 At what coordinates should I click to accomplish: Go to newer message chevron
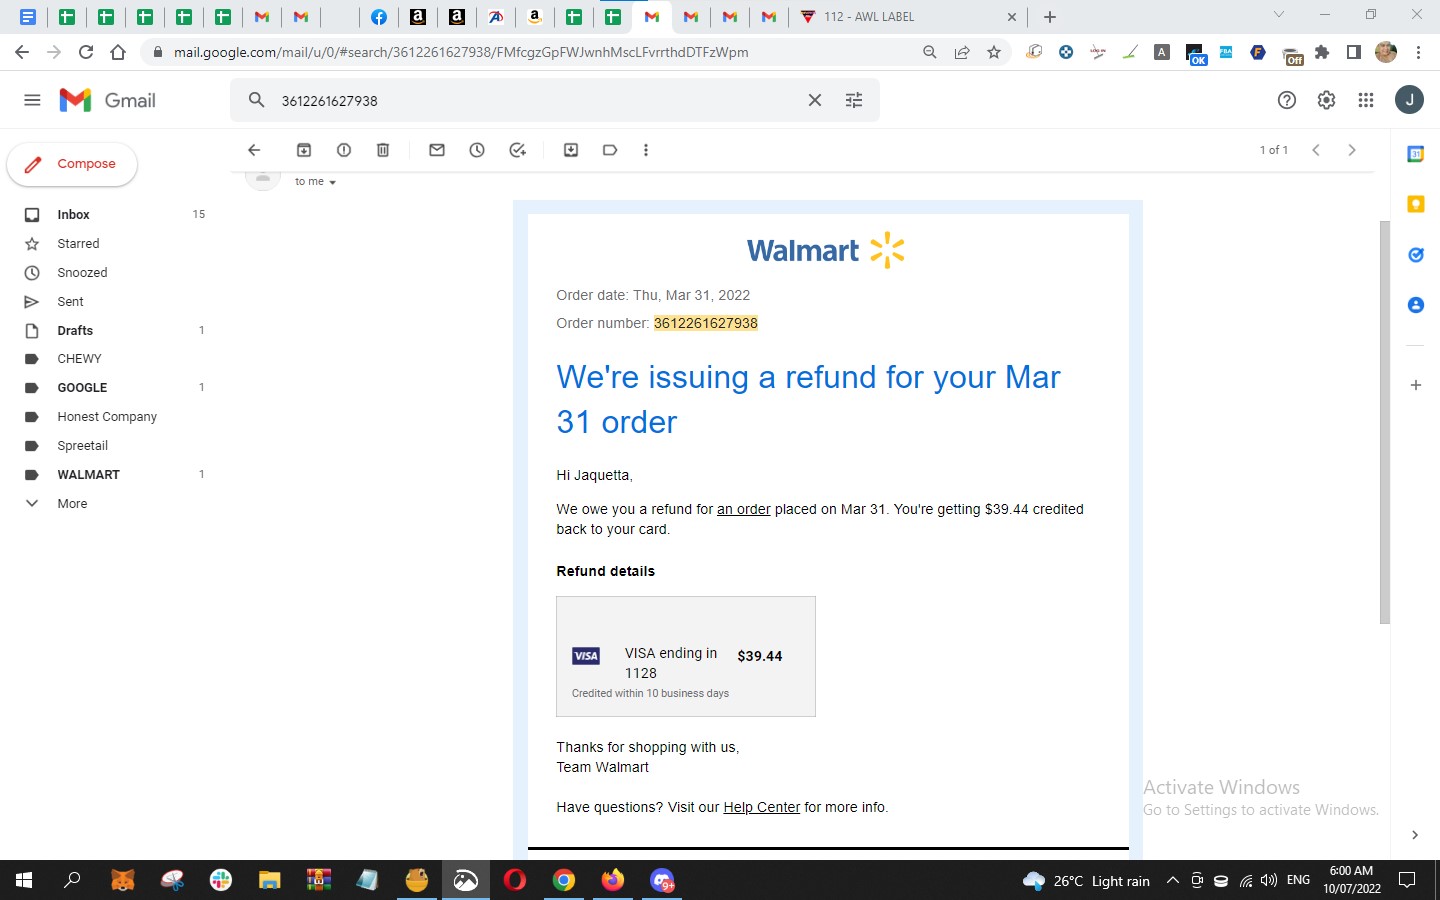(1316, 150)
